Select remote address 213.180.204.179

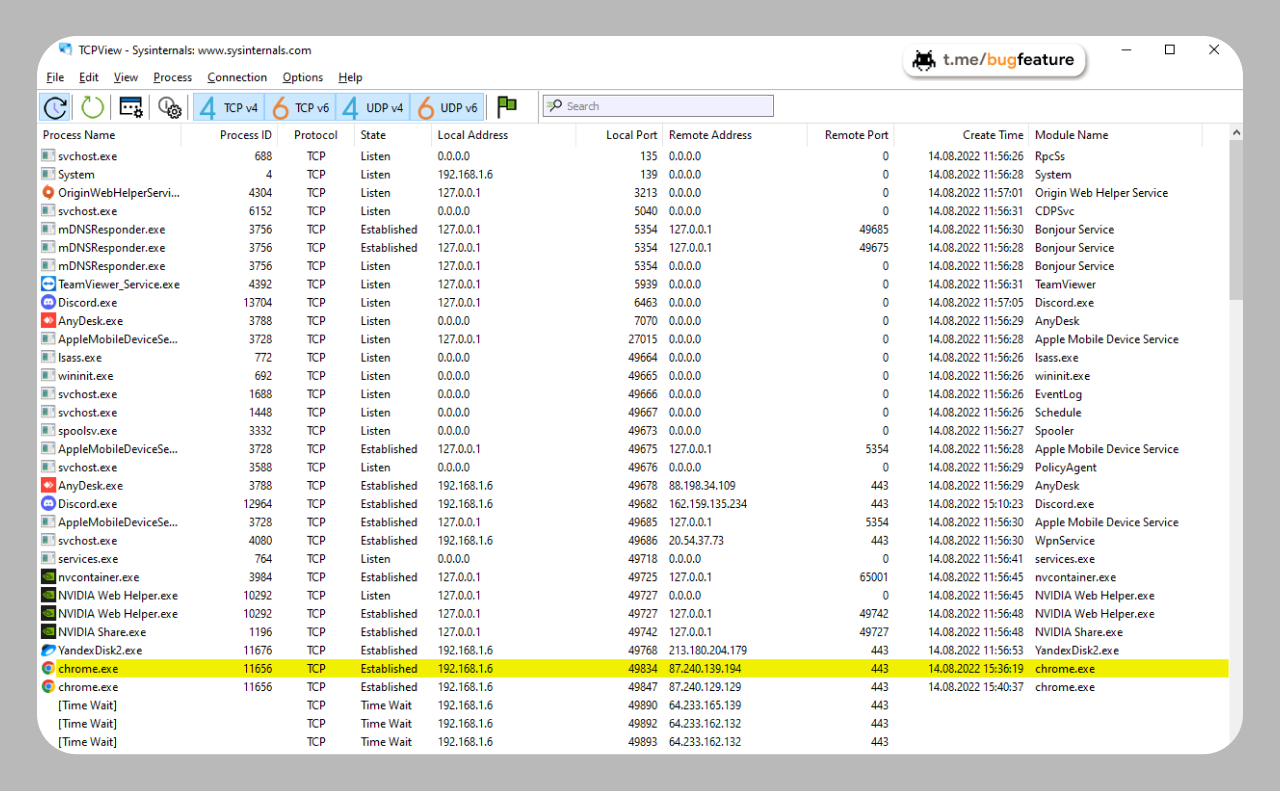coord(708,650)
